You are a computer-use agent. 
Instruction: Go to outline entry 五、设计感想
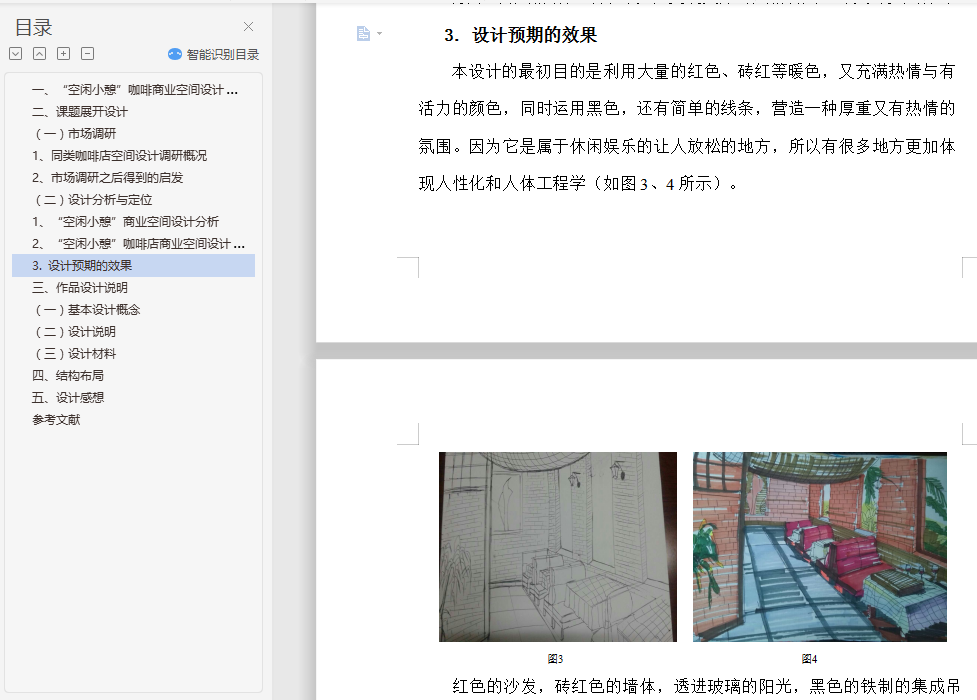click(x=67, y=397)
